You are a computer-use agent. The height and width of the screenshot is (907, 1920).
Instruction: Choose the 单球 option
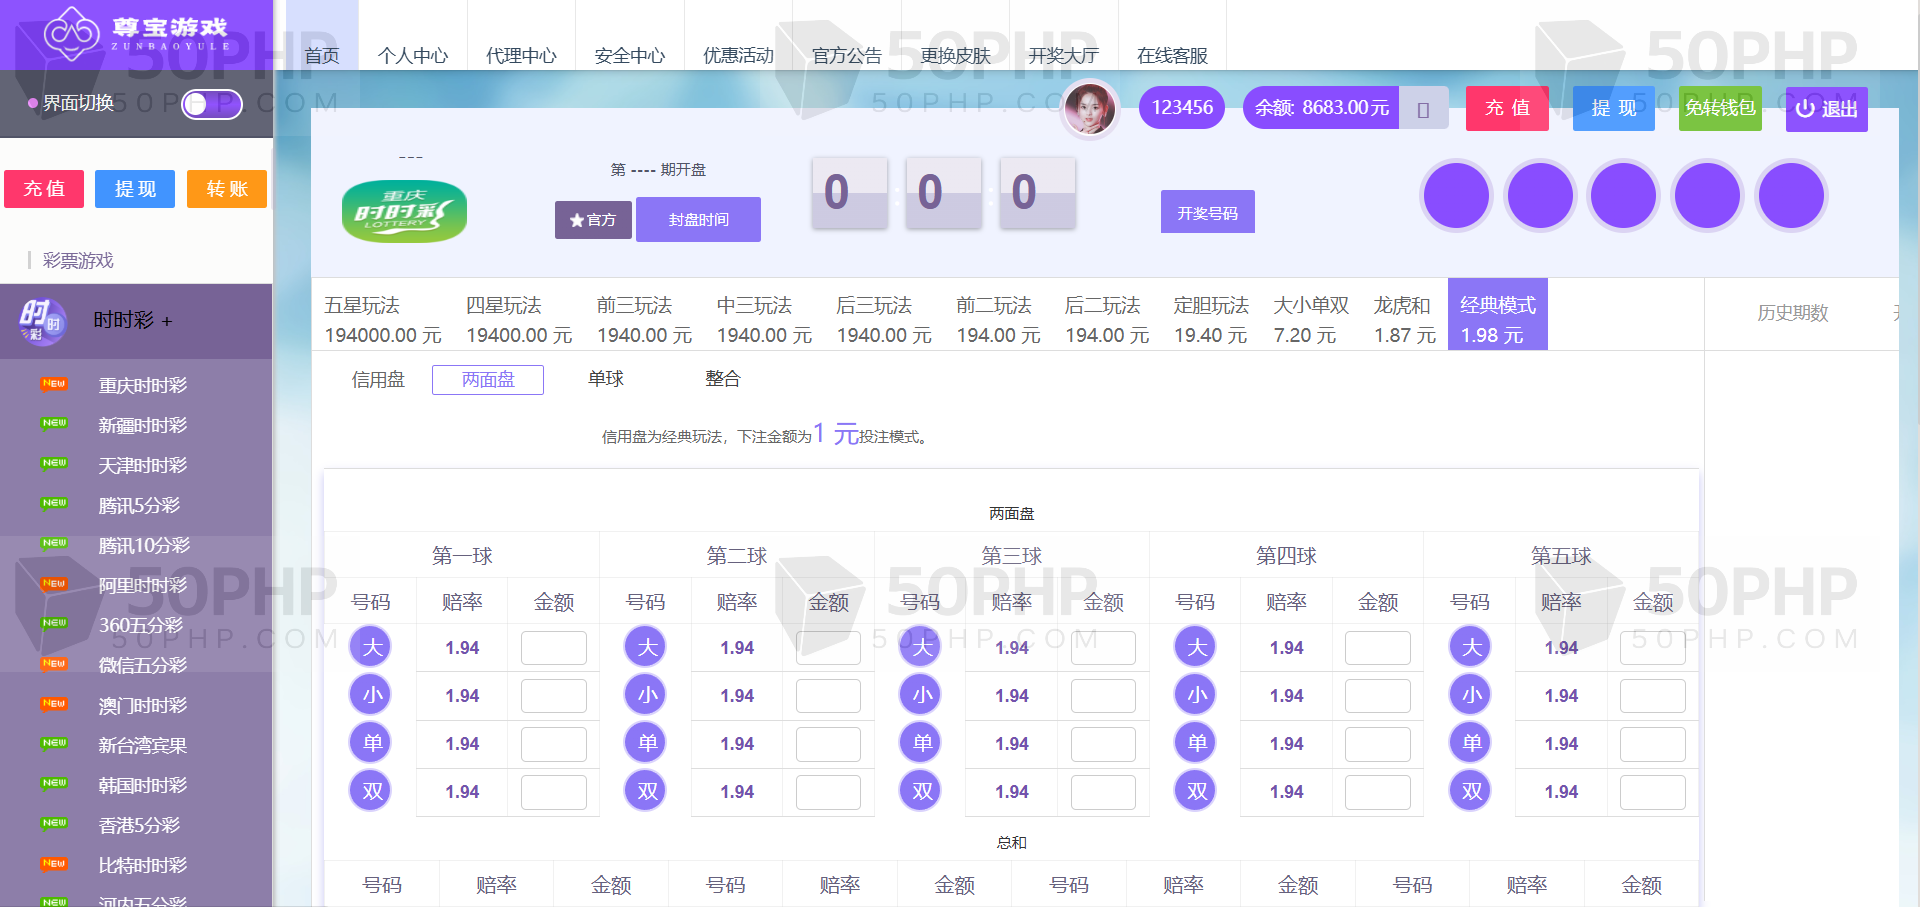[606, 379]
